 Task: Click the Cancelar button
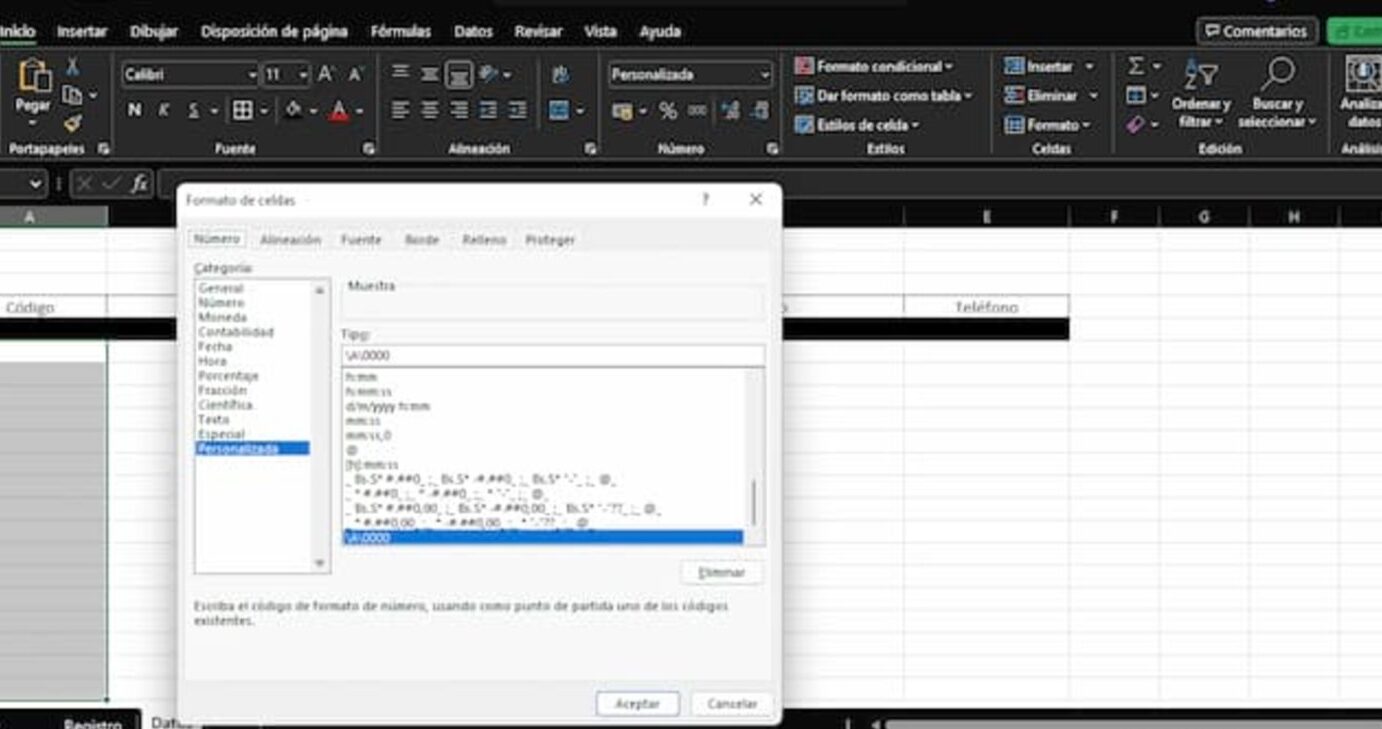point(732,704)
